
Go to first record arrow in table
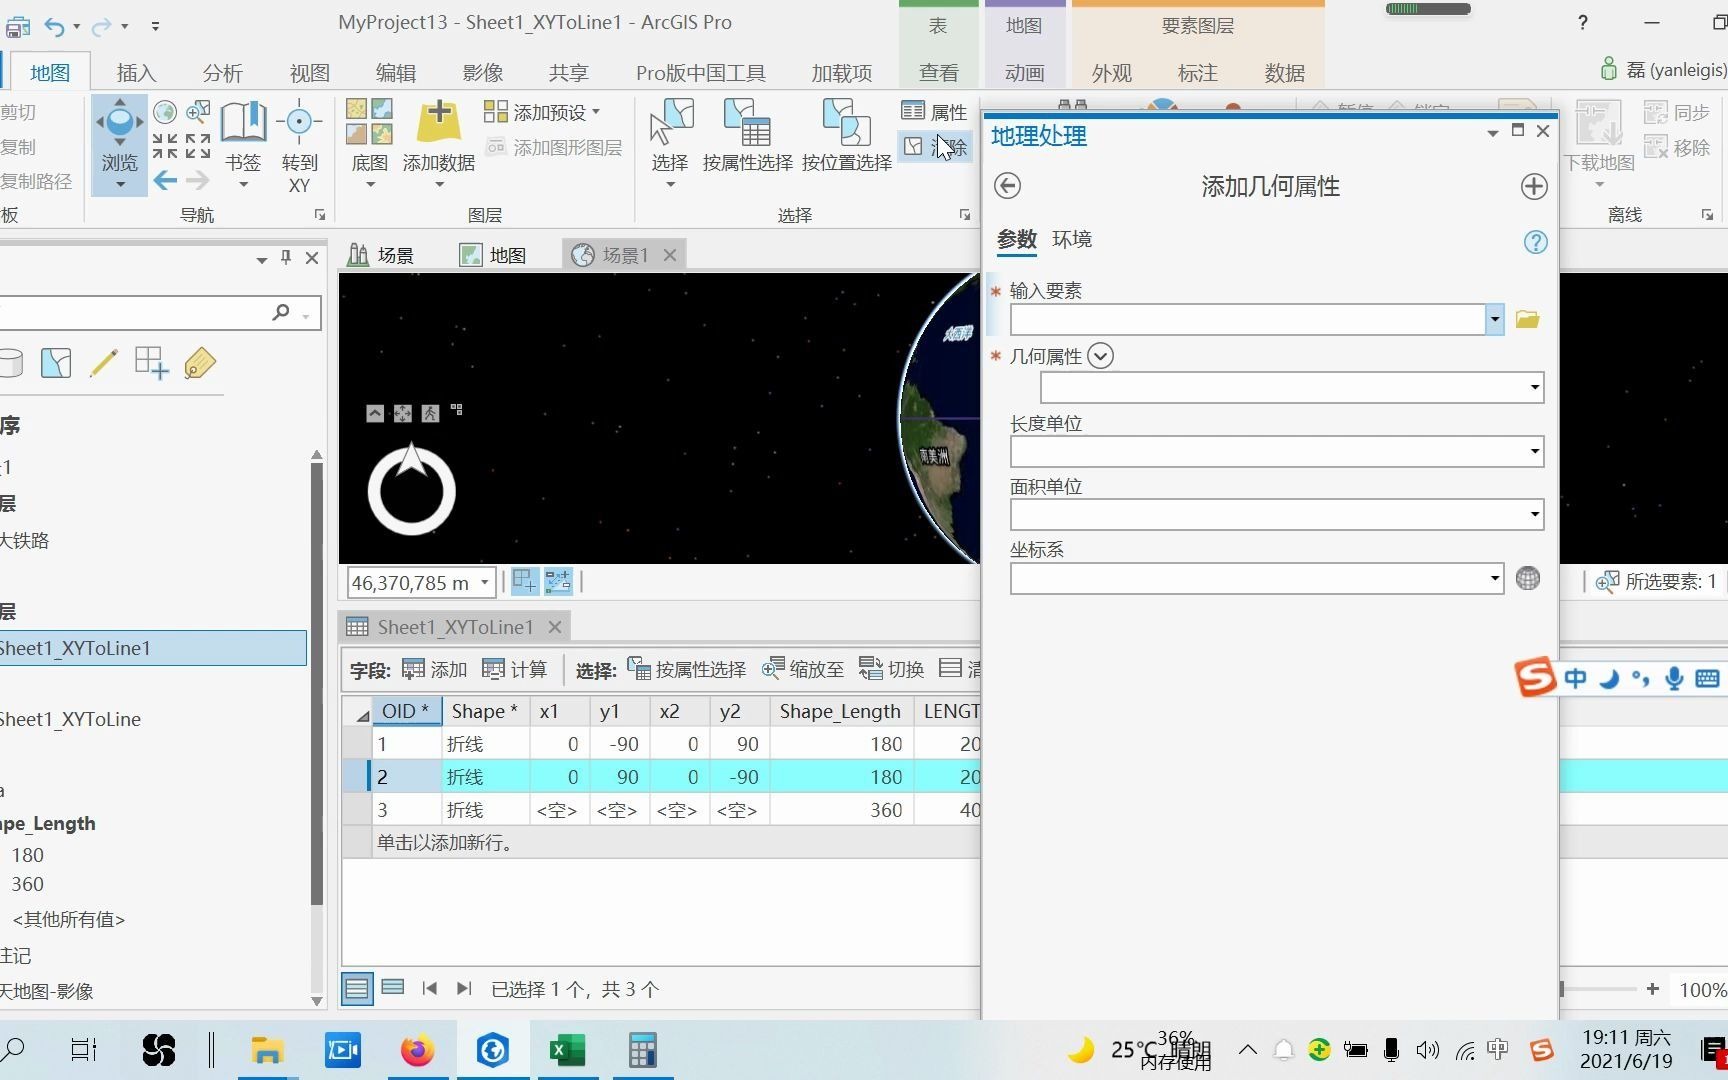(430, 989)
